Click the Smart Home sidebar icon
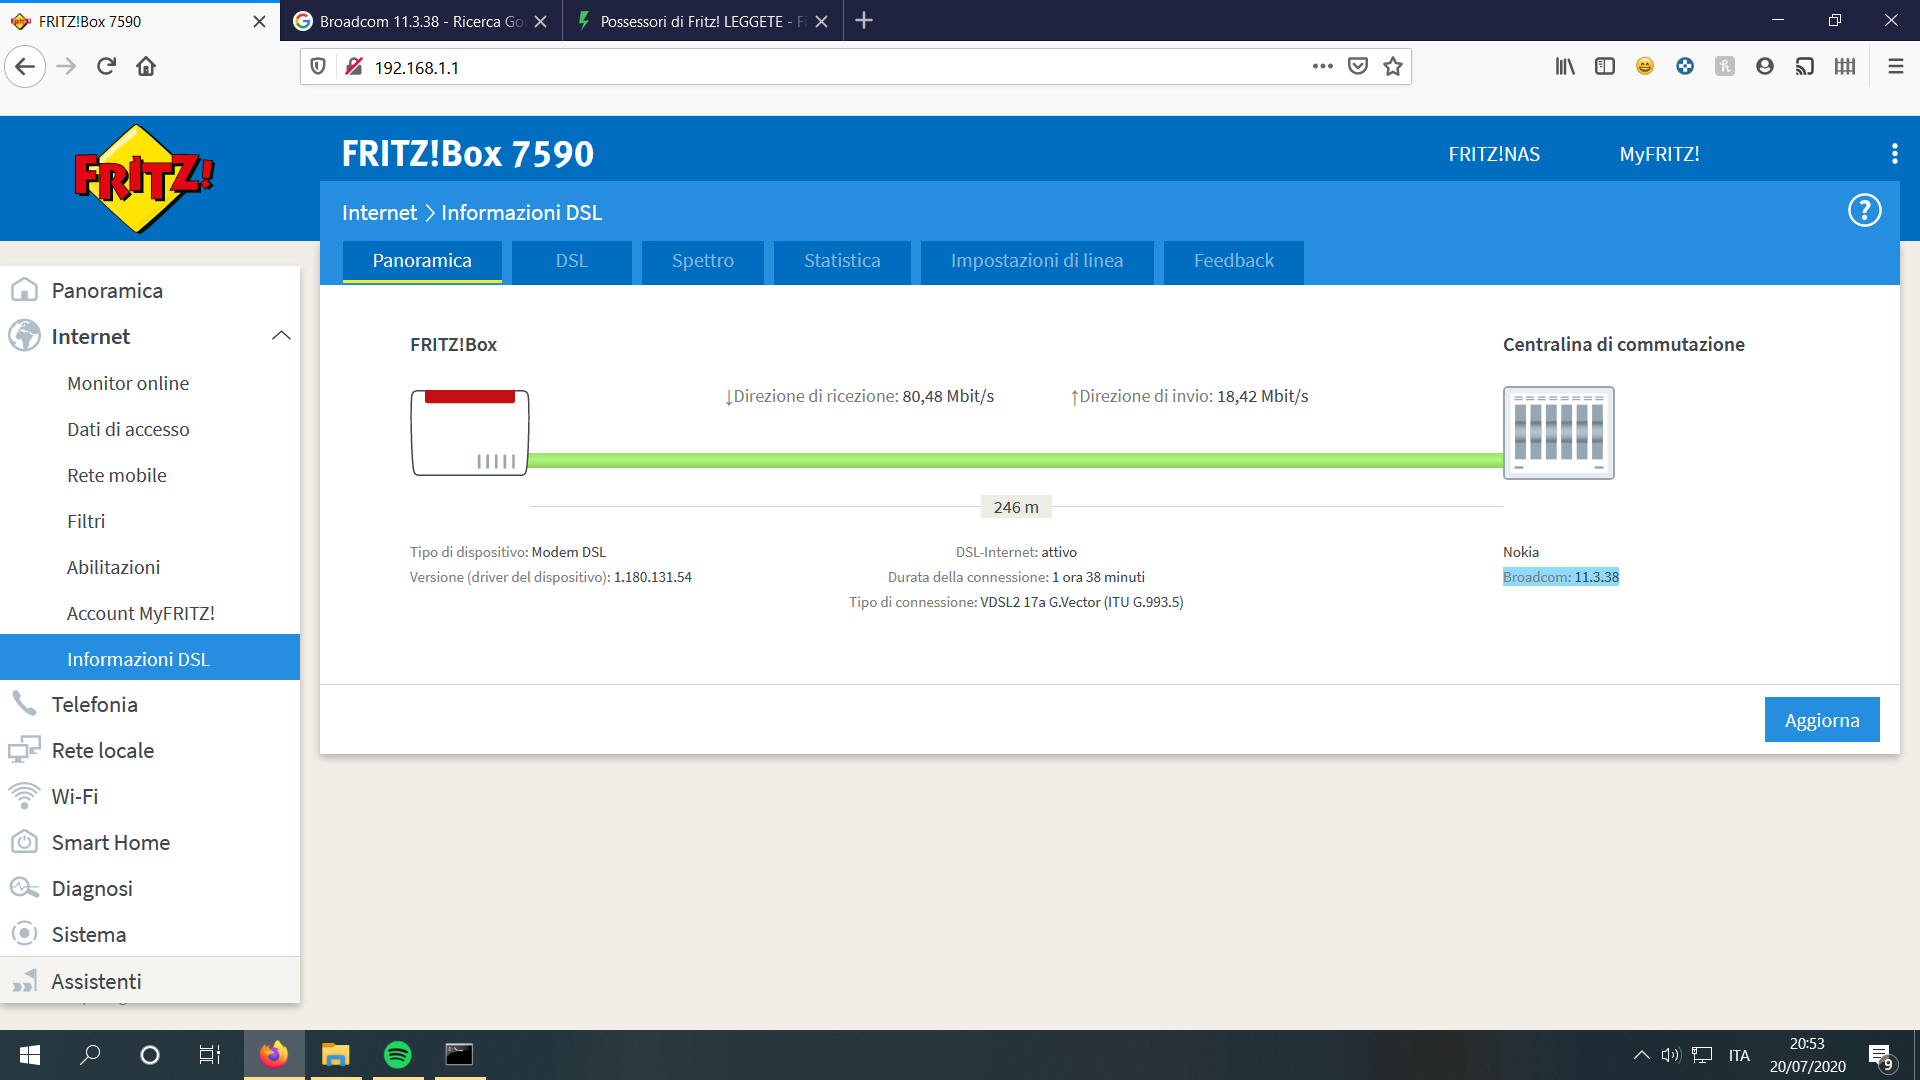 point(24,842)
